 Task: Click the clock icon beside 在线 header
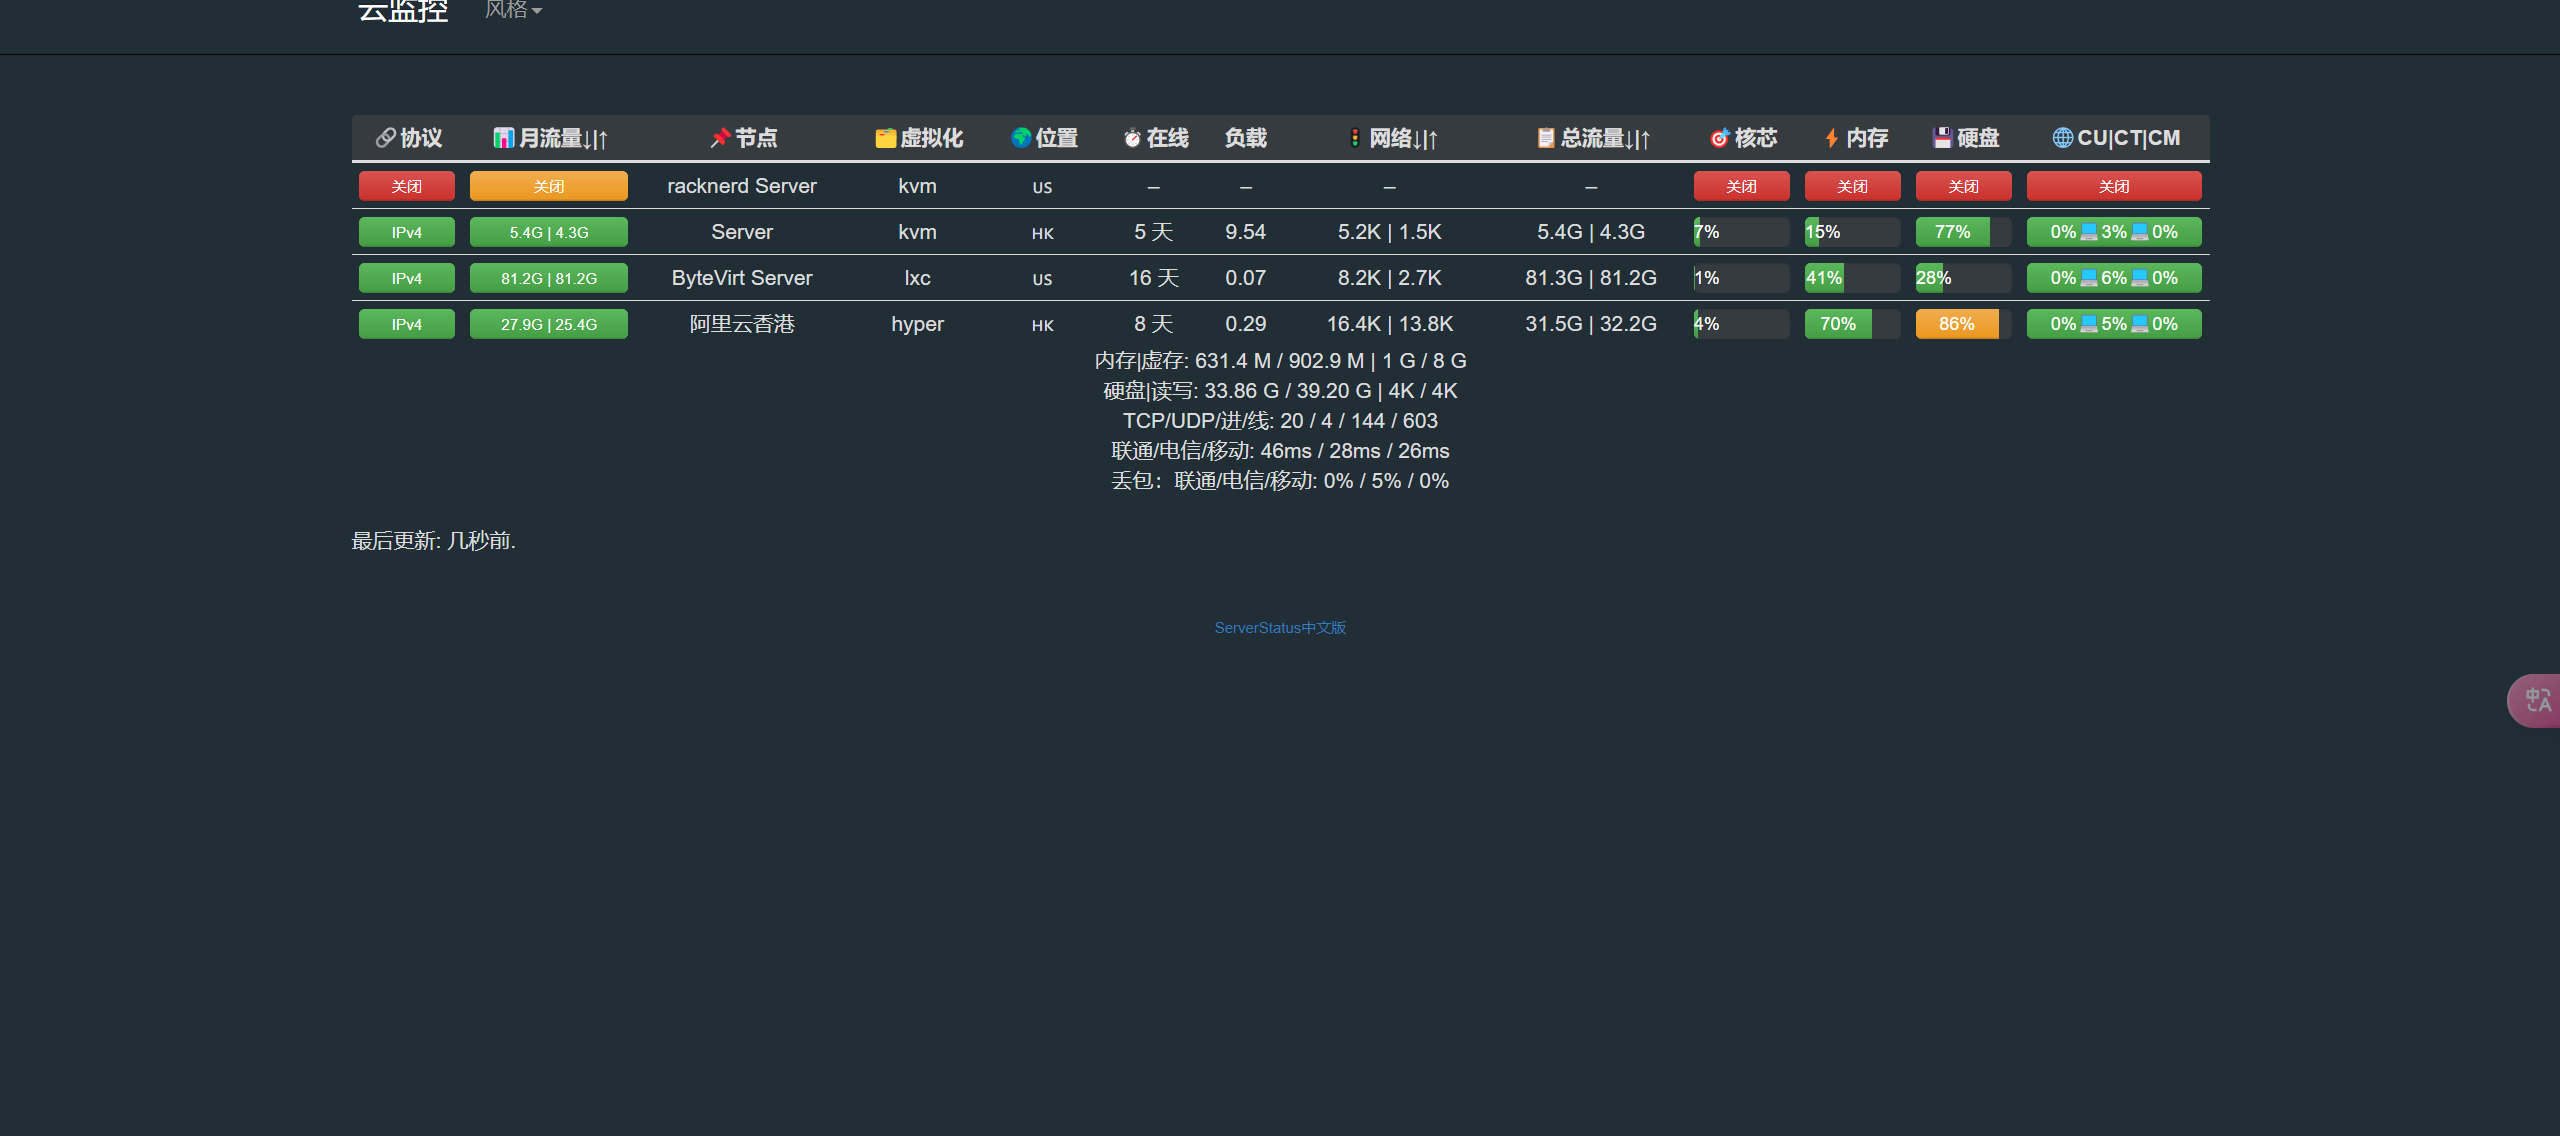(x=1132, y=138)
